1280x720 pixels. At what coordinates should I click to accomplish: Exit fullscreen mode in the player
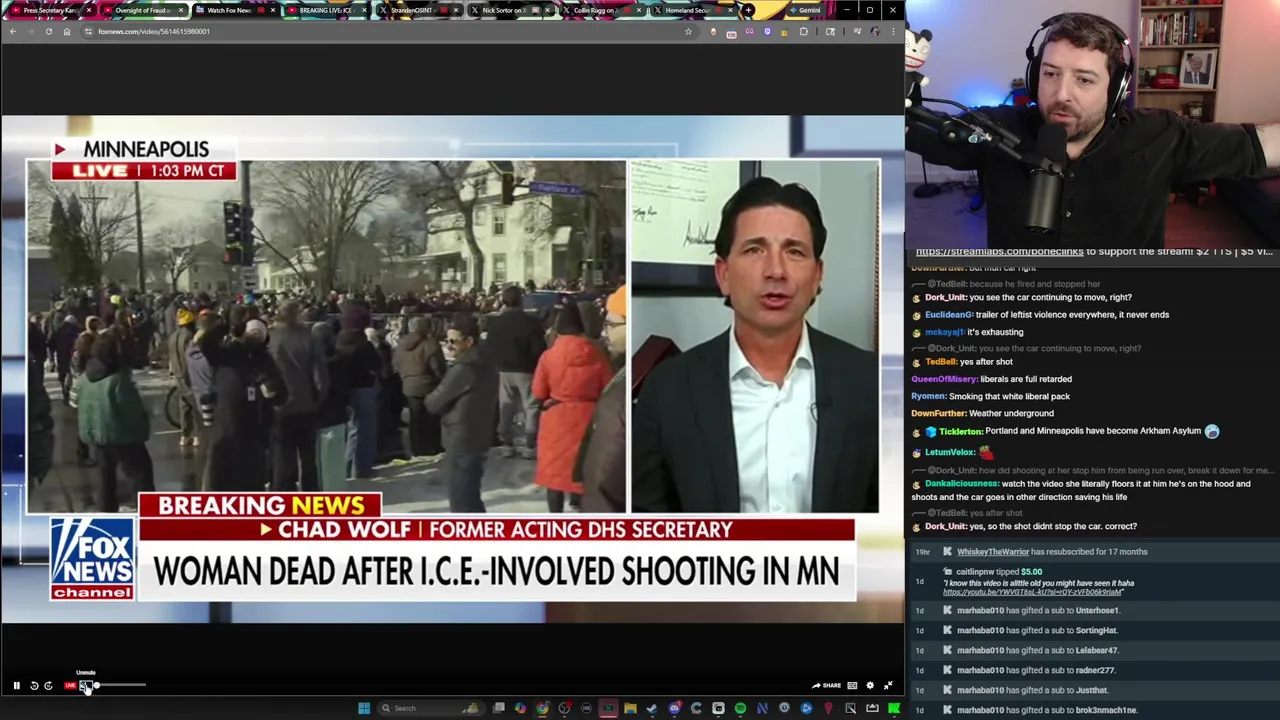[x=888, y=686]
